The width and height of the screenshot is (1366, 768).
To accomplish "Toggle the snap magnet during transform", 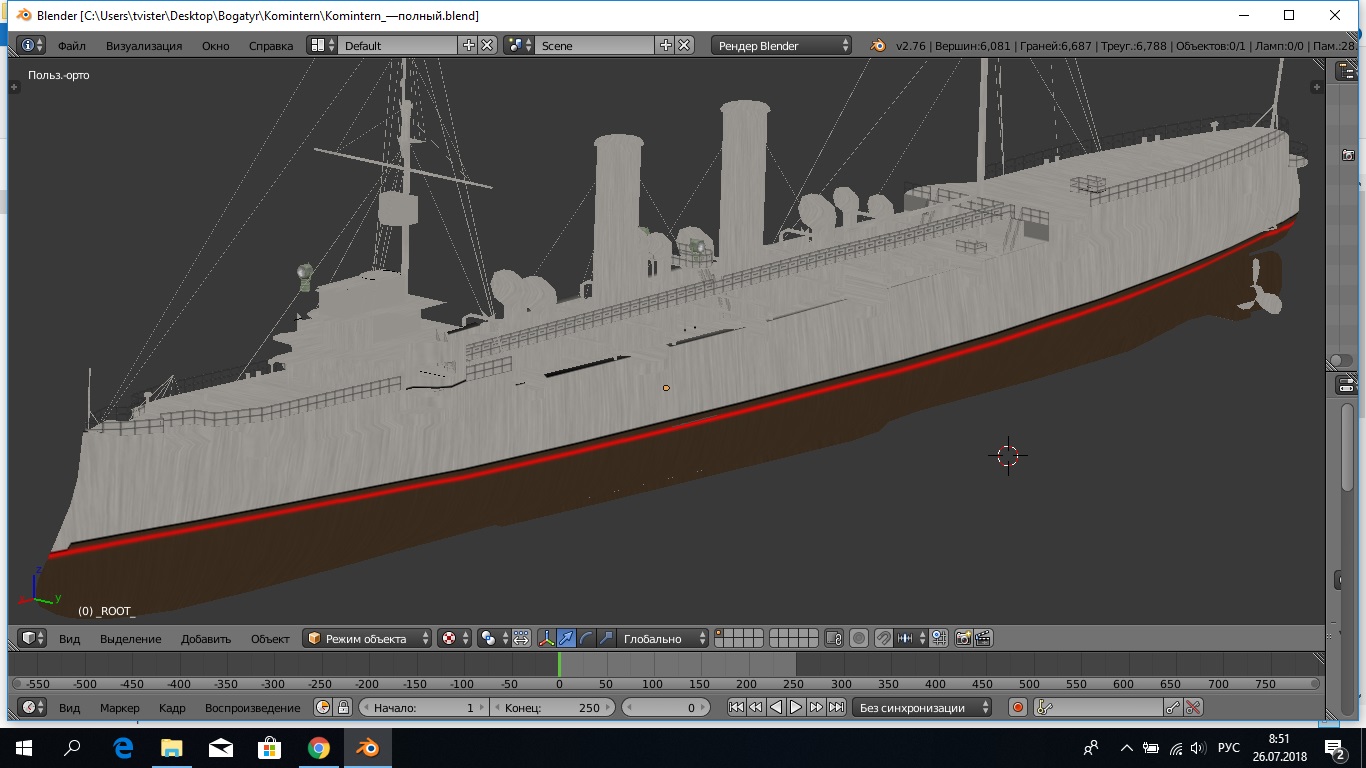I will (x=884, y=638).
